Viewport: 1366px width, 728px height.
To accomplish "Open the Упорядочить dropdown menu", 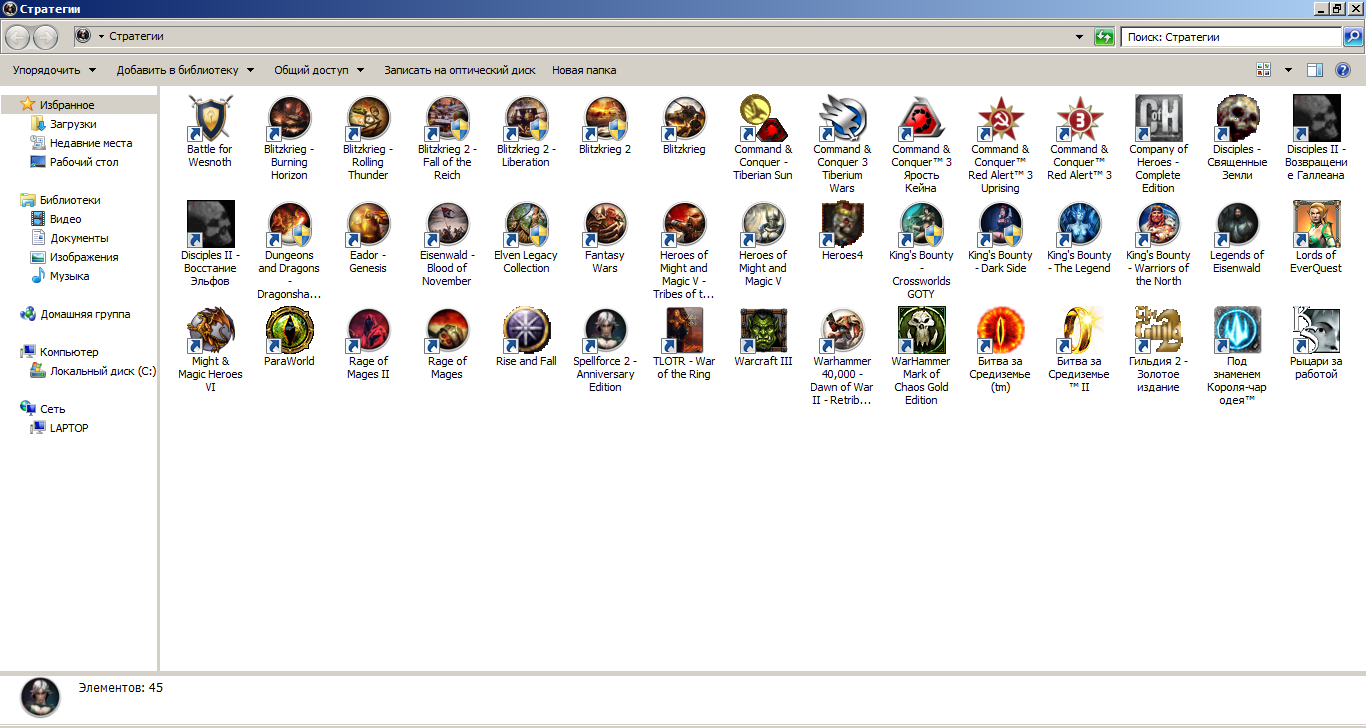I will click(54, 70).
